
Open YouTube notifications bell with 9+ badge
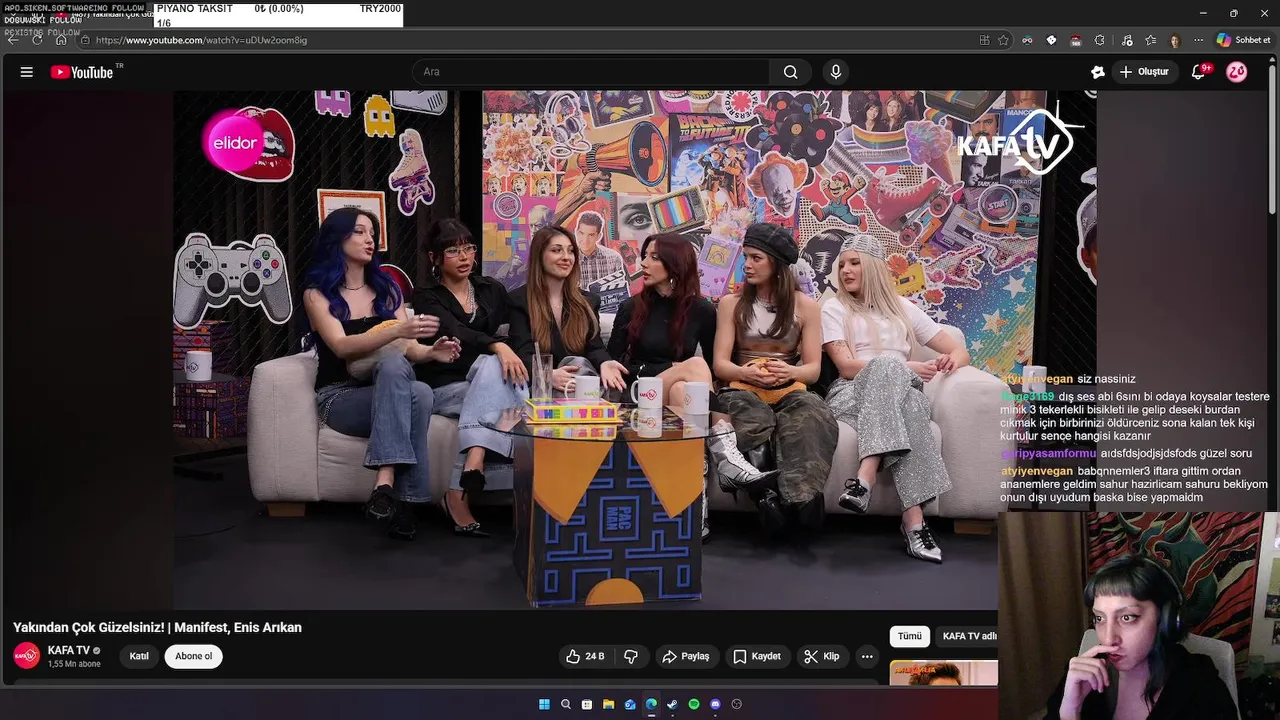(1199, 72)
